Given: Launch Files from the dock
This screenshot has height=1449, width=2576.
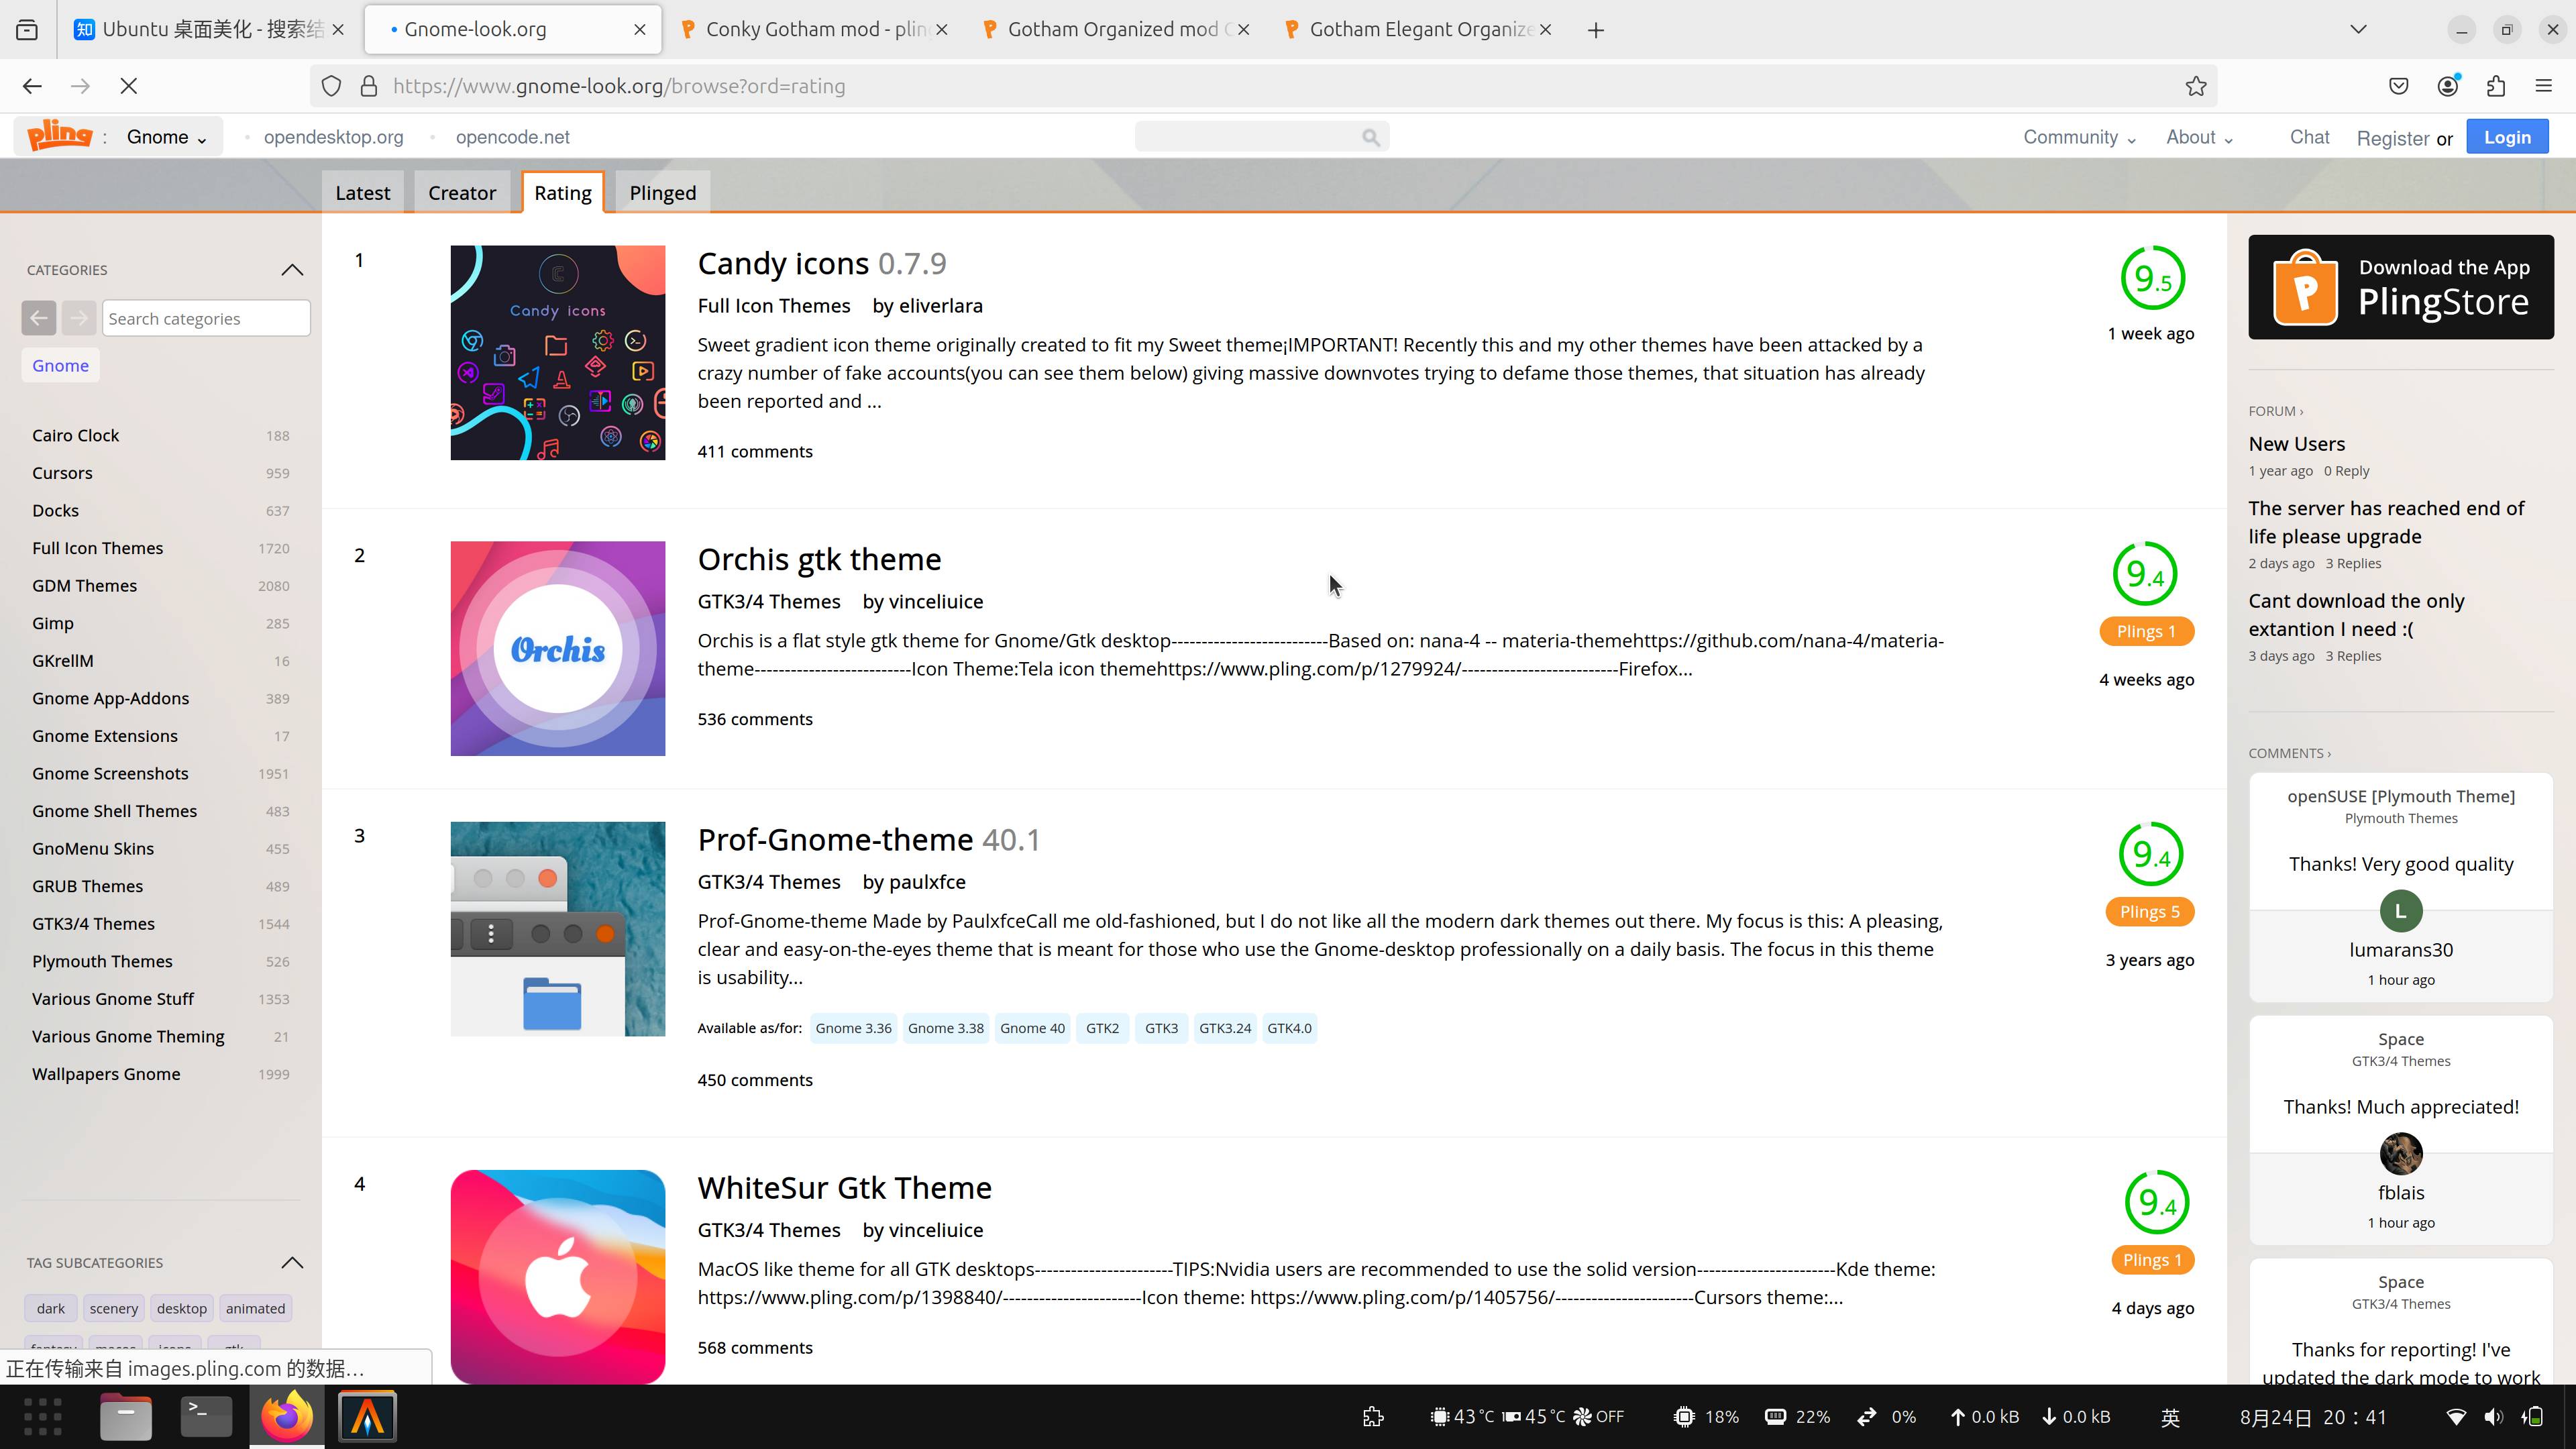Looking at the screenshot, I should (125, 1416).
